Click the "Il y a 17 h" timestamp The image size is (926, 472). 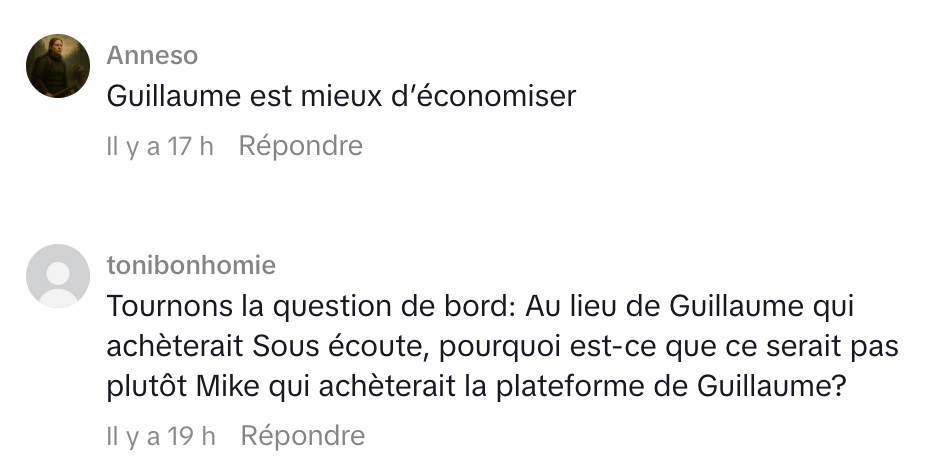pyautogui.click(x=160, y=146)
